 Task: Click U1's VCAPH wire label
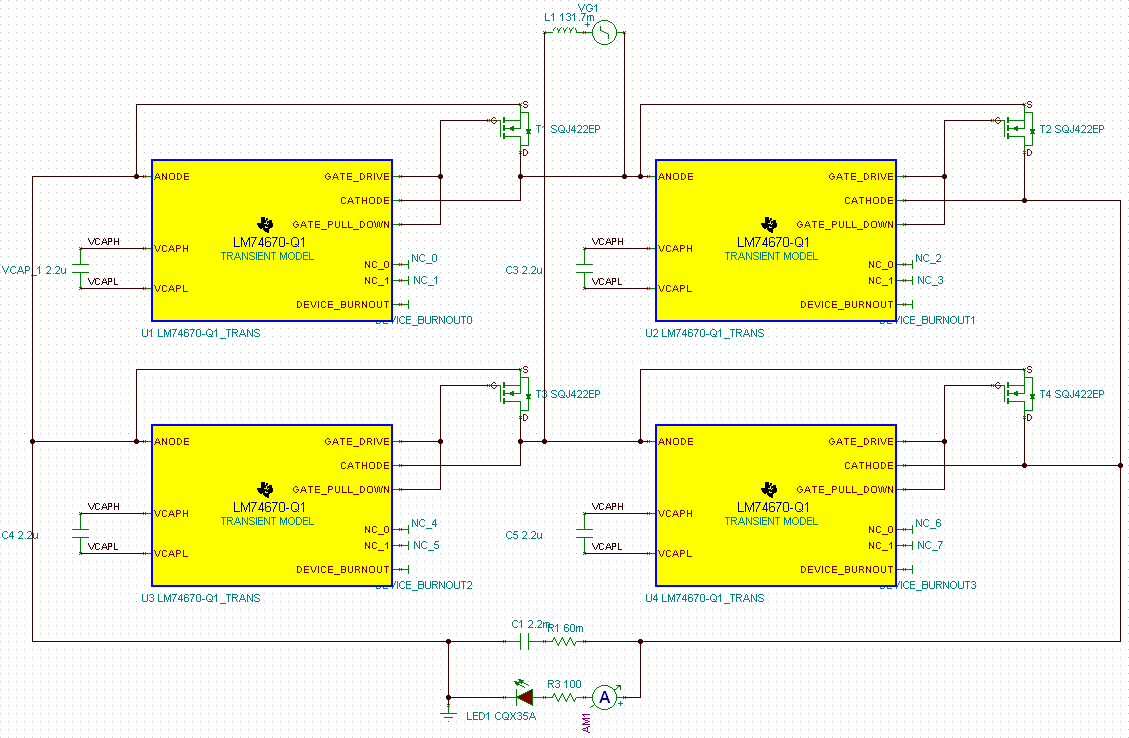pos(104,242)
